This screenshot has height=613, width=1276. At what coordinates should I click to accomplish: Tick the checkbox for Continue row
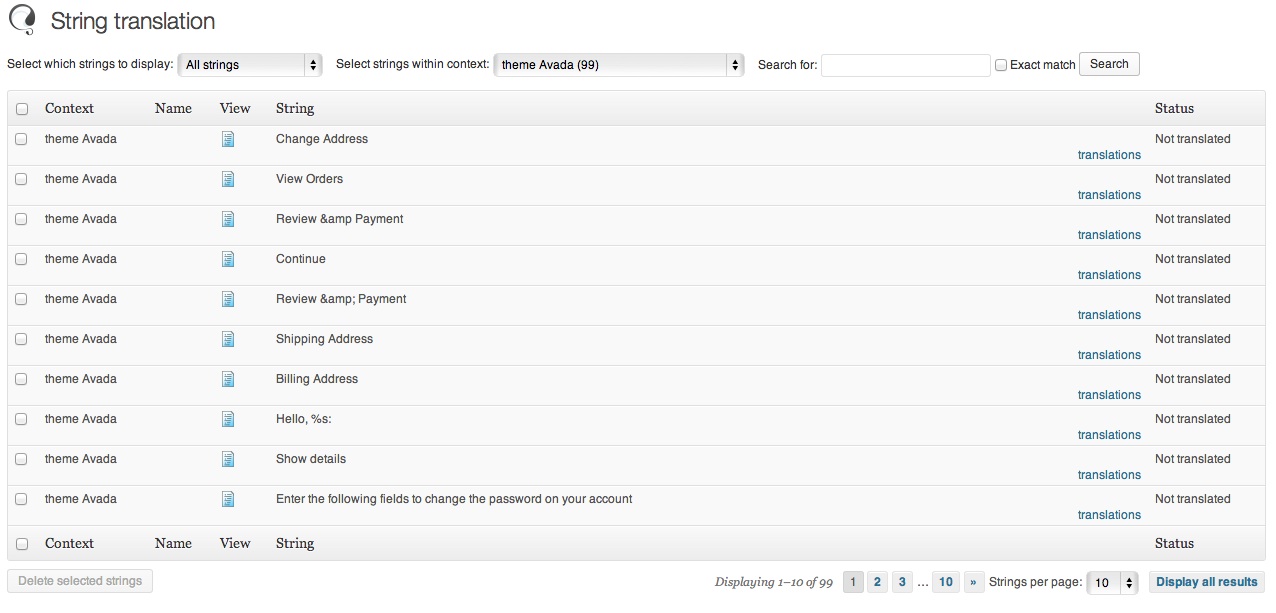22,259
